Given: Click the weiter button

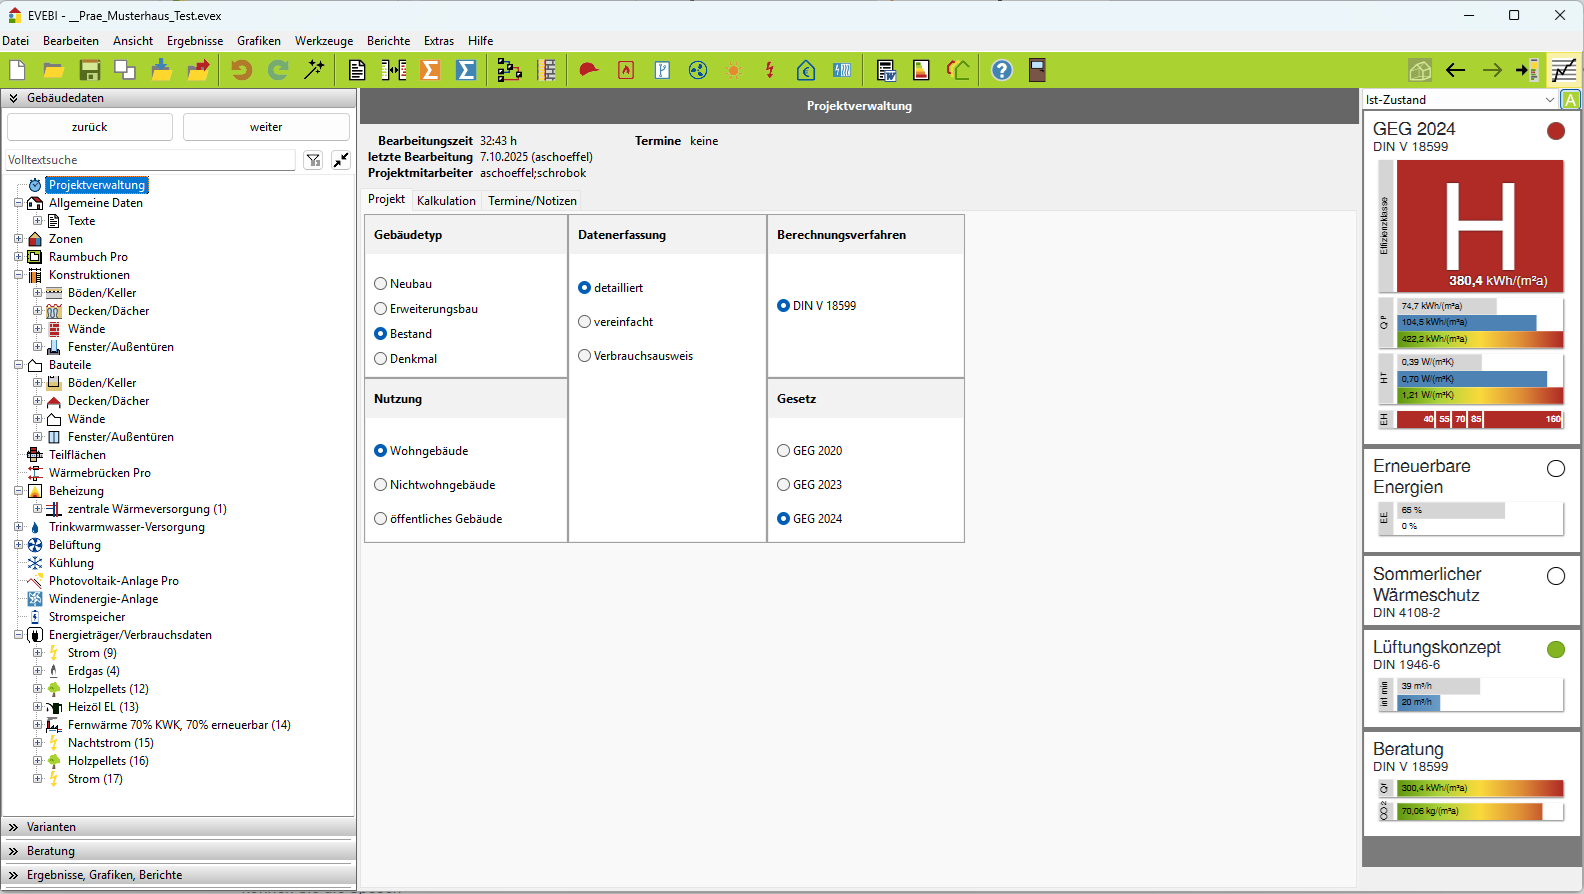Looking at the screenshot, I should (266, 127).
